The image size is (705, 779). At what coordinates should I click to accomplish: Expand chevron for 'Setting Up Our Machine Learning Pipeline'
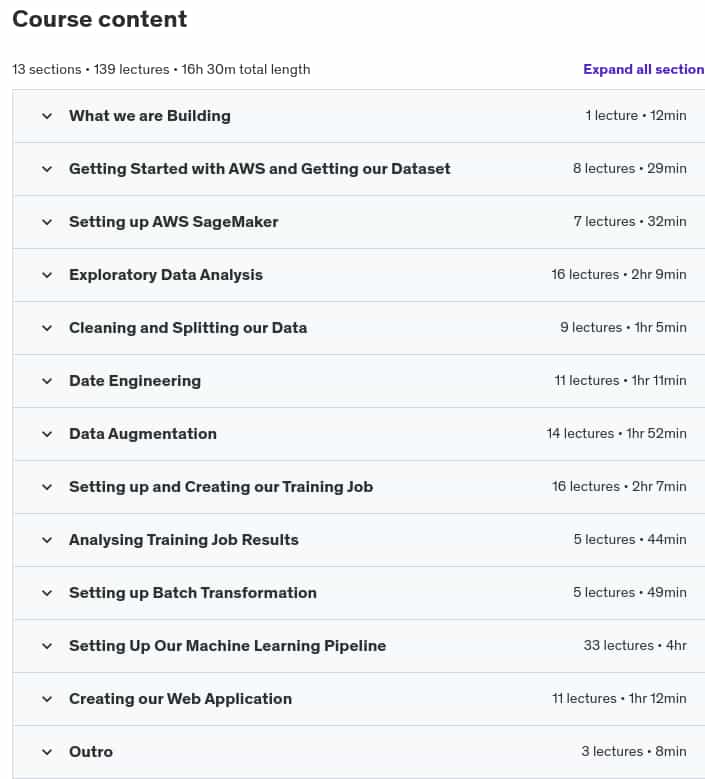tap(47, 646)
